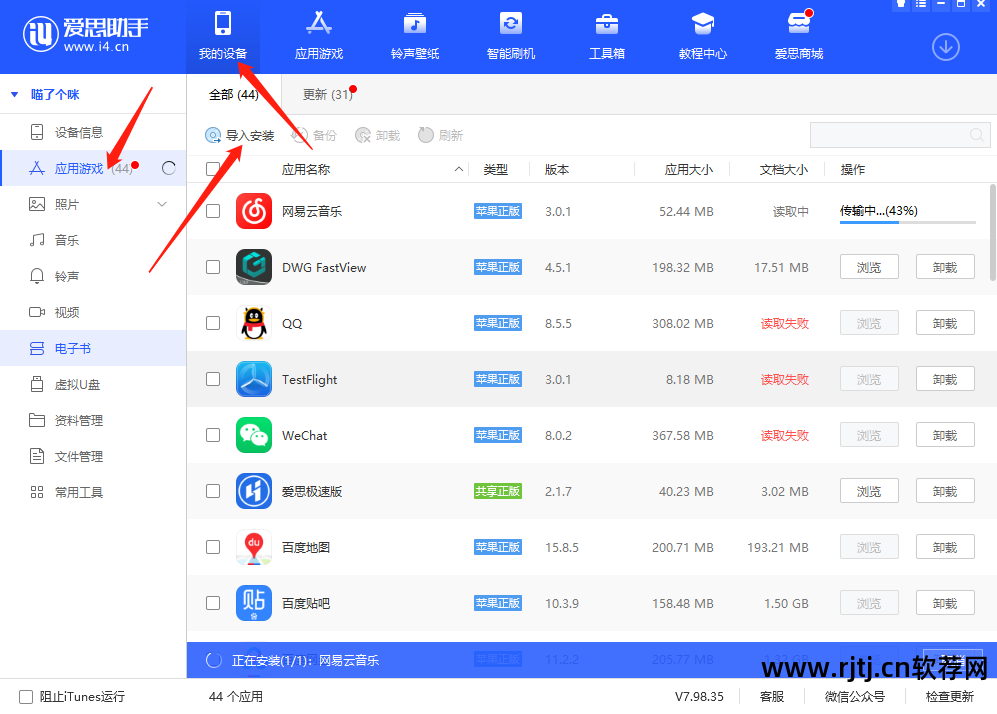The width and height of the screenshot is (997, 714).
Task: Click 浏览 for DWG FastView
Action: pyautogui.click(x=869, y=267)
